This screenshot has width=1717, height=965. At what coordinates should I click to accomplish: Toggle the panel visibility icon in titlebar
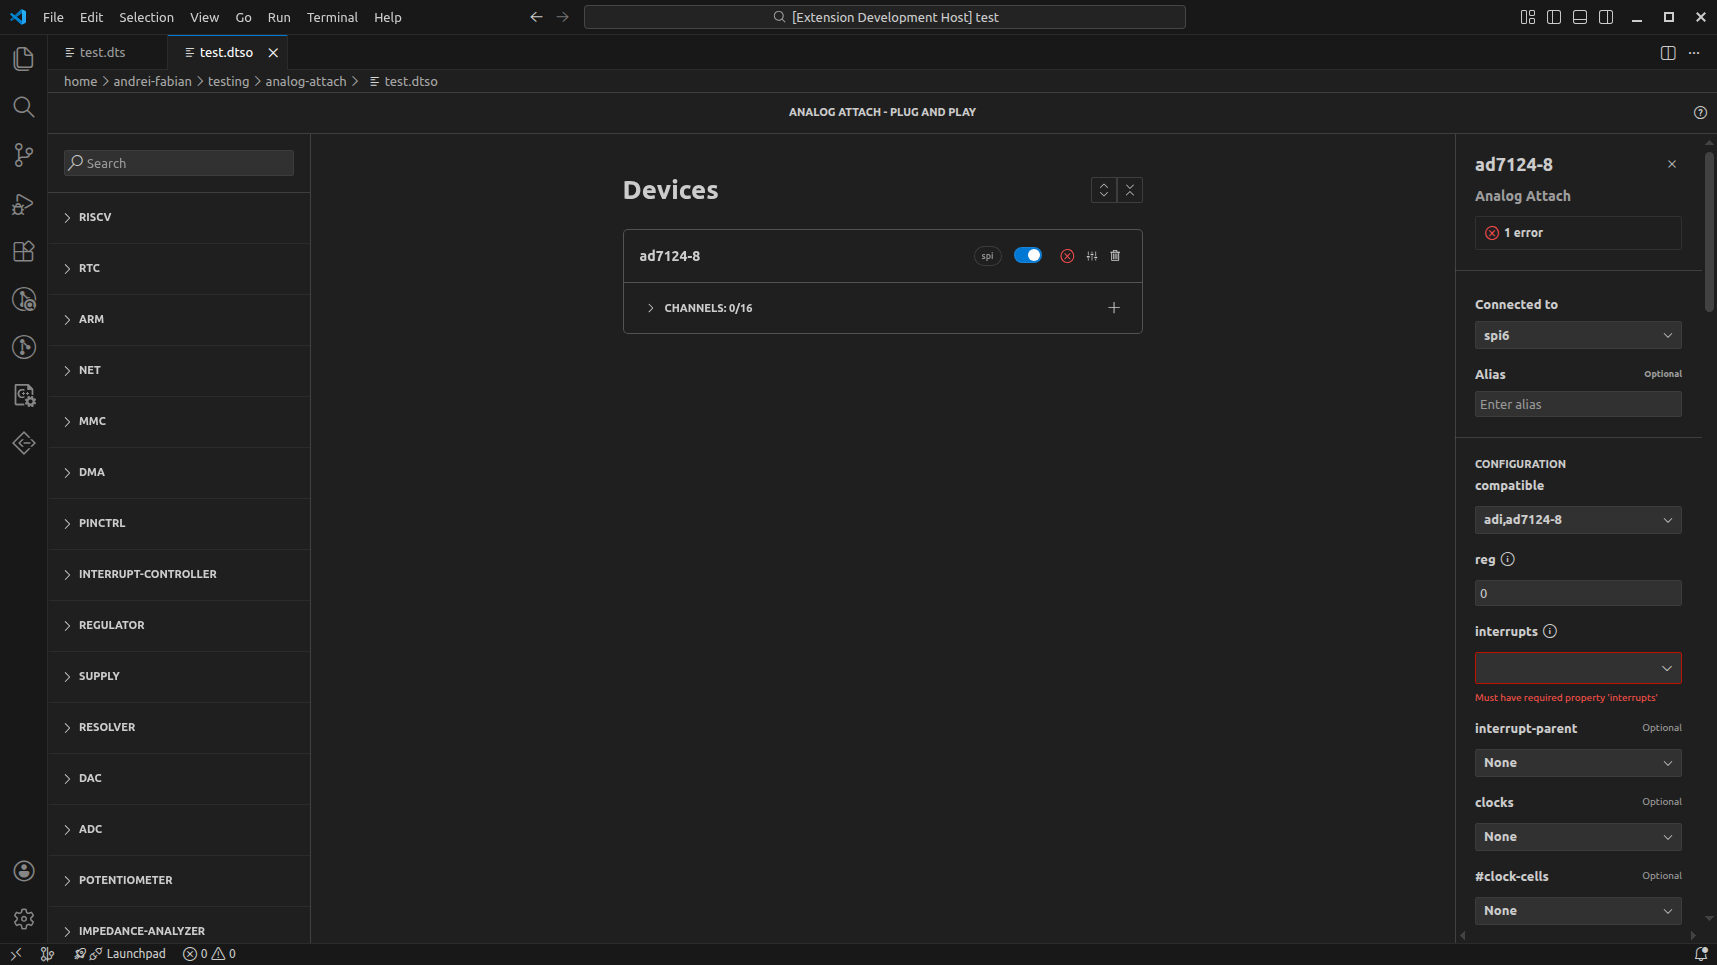[1579, 16]
